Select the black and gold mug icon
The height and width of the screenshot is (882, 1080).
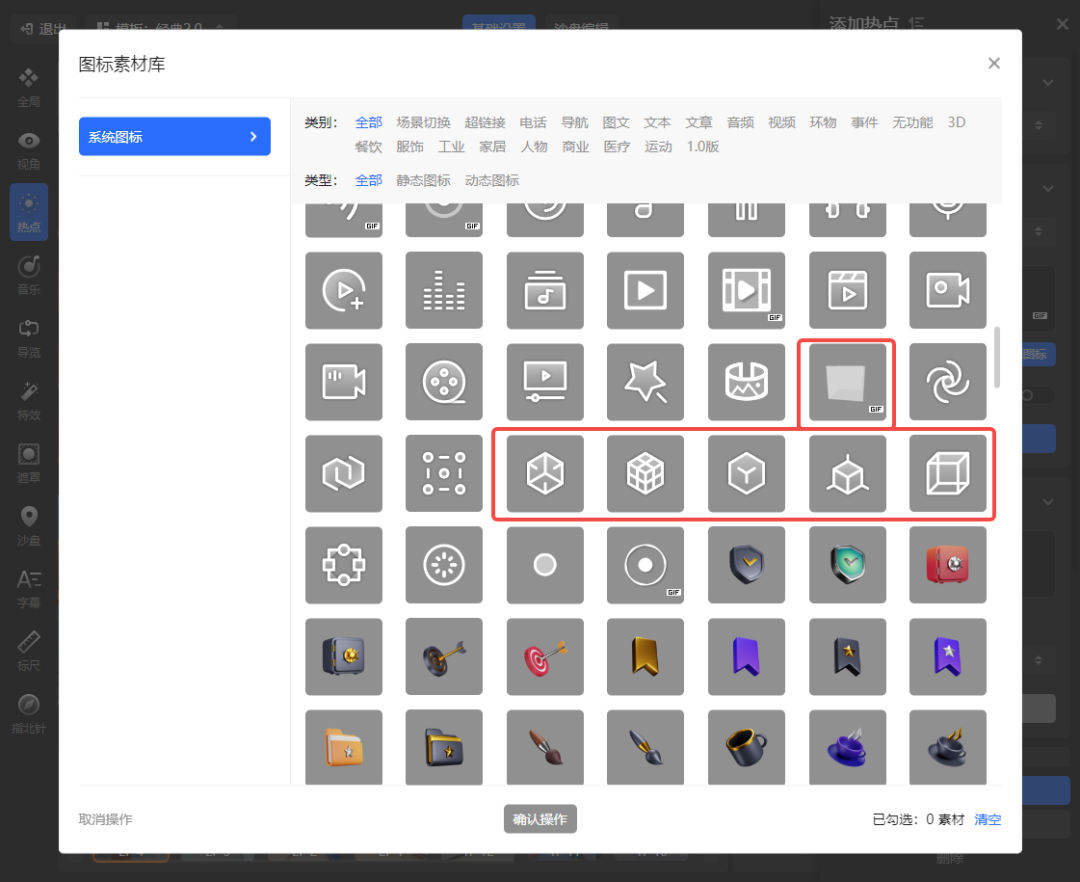coord(746,748)
